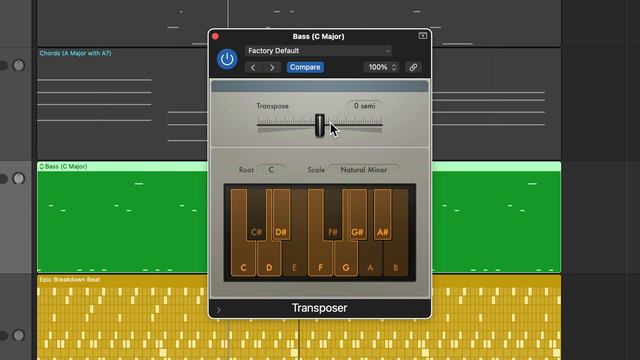Toggle the Transposer plugin power button
Viewport: 640px width, 360px height.
pyautogui.click(x=227, y=59)
